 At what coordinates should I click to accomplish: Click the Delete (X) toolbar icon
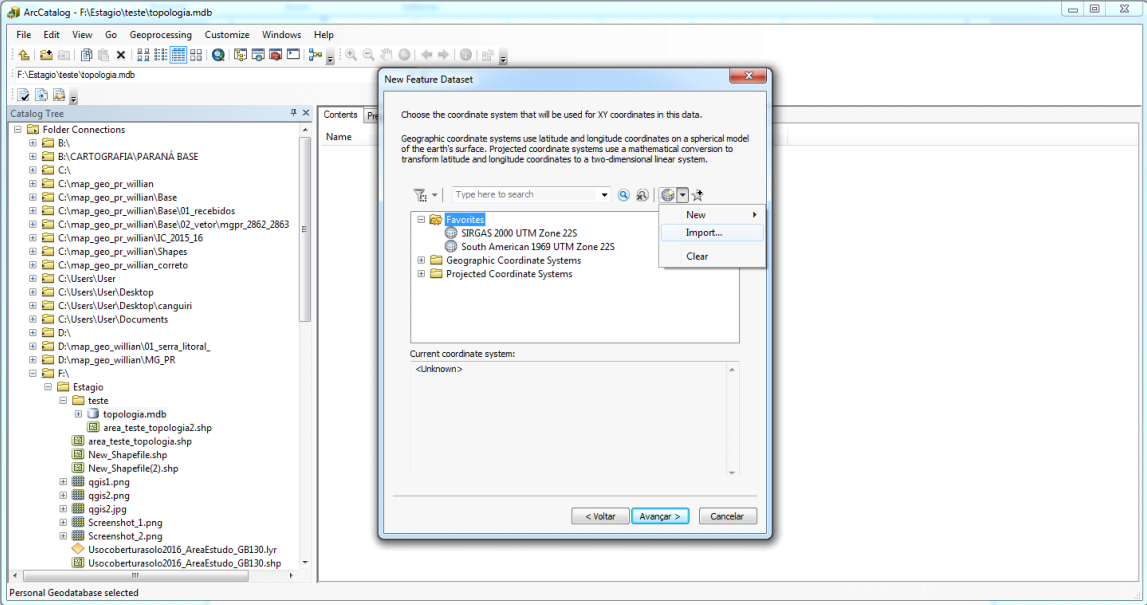pos(121,55)
